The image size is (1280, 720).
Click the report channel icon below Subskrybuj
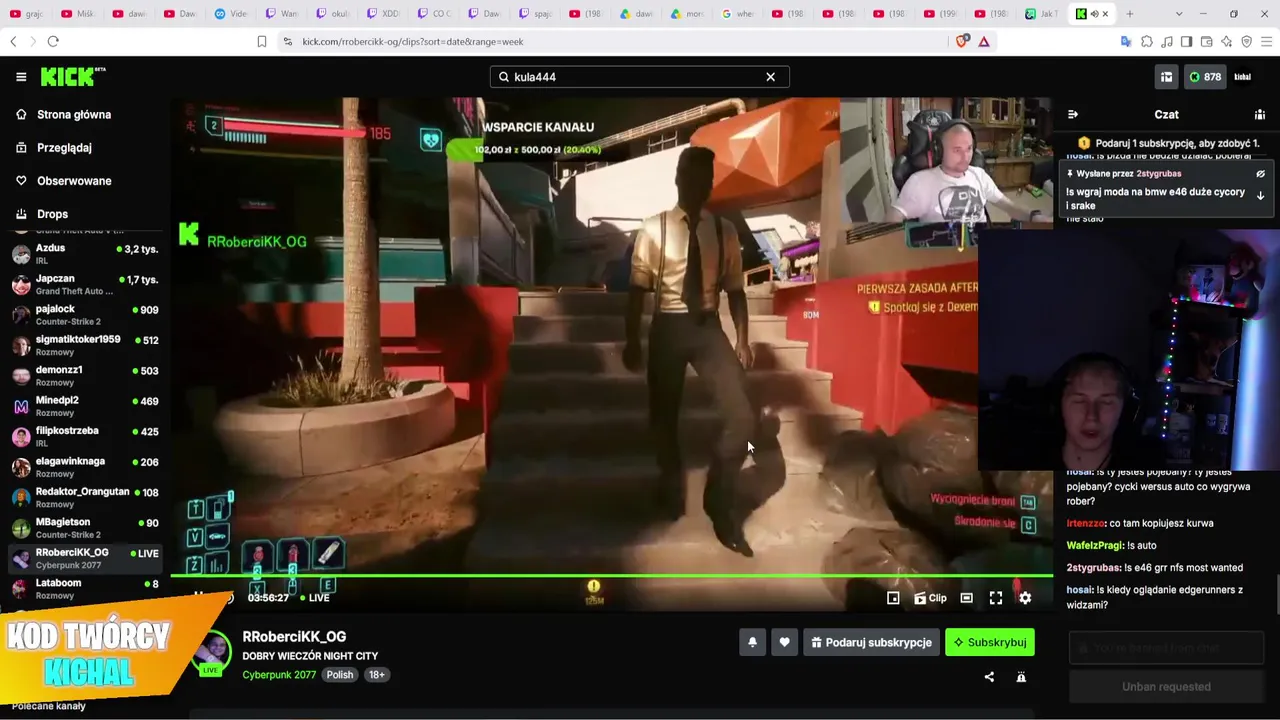tap(1021, 677)
